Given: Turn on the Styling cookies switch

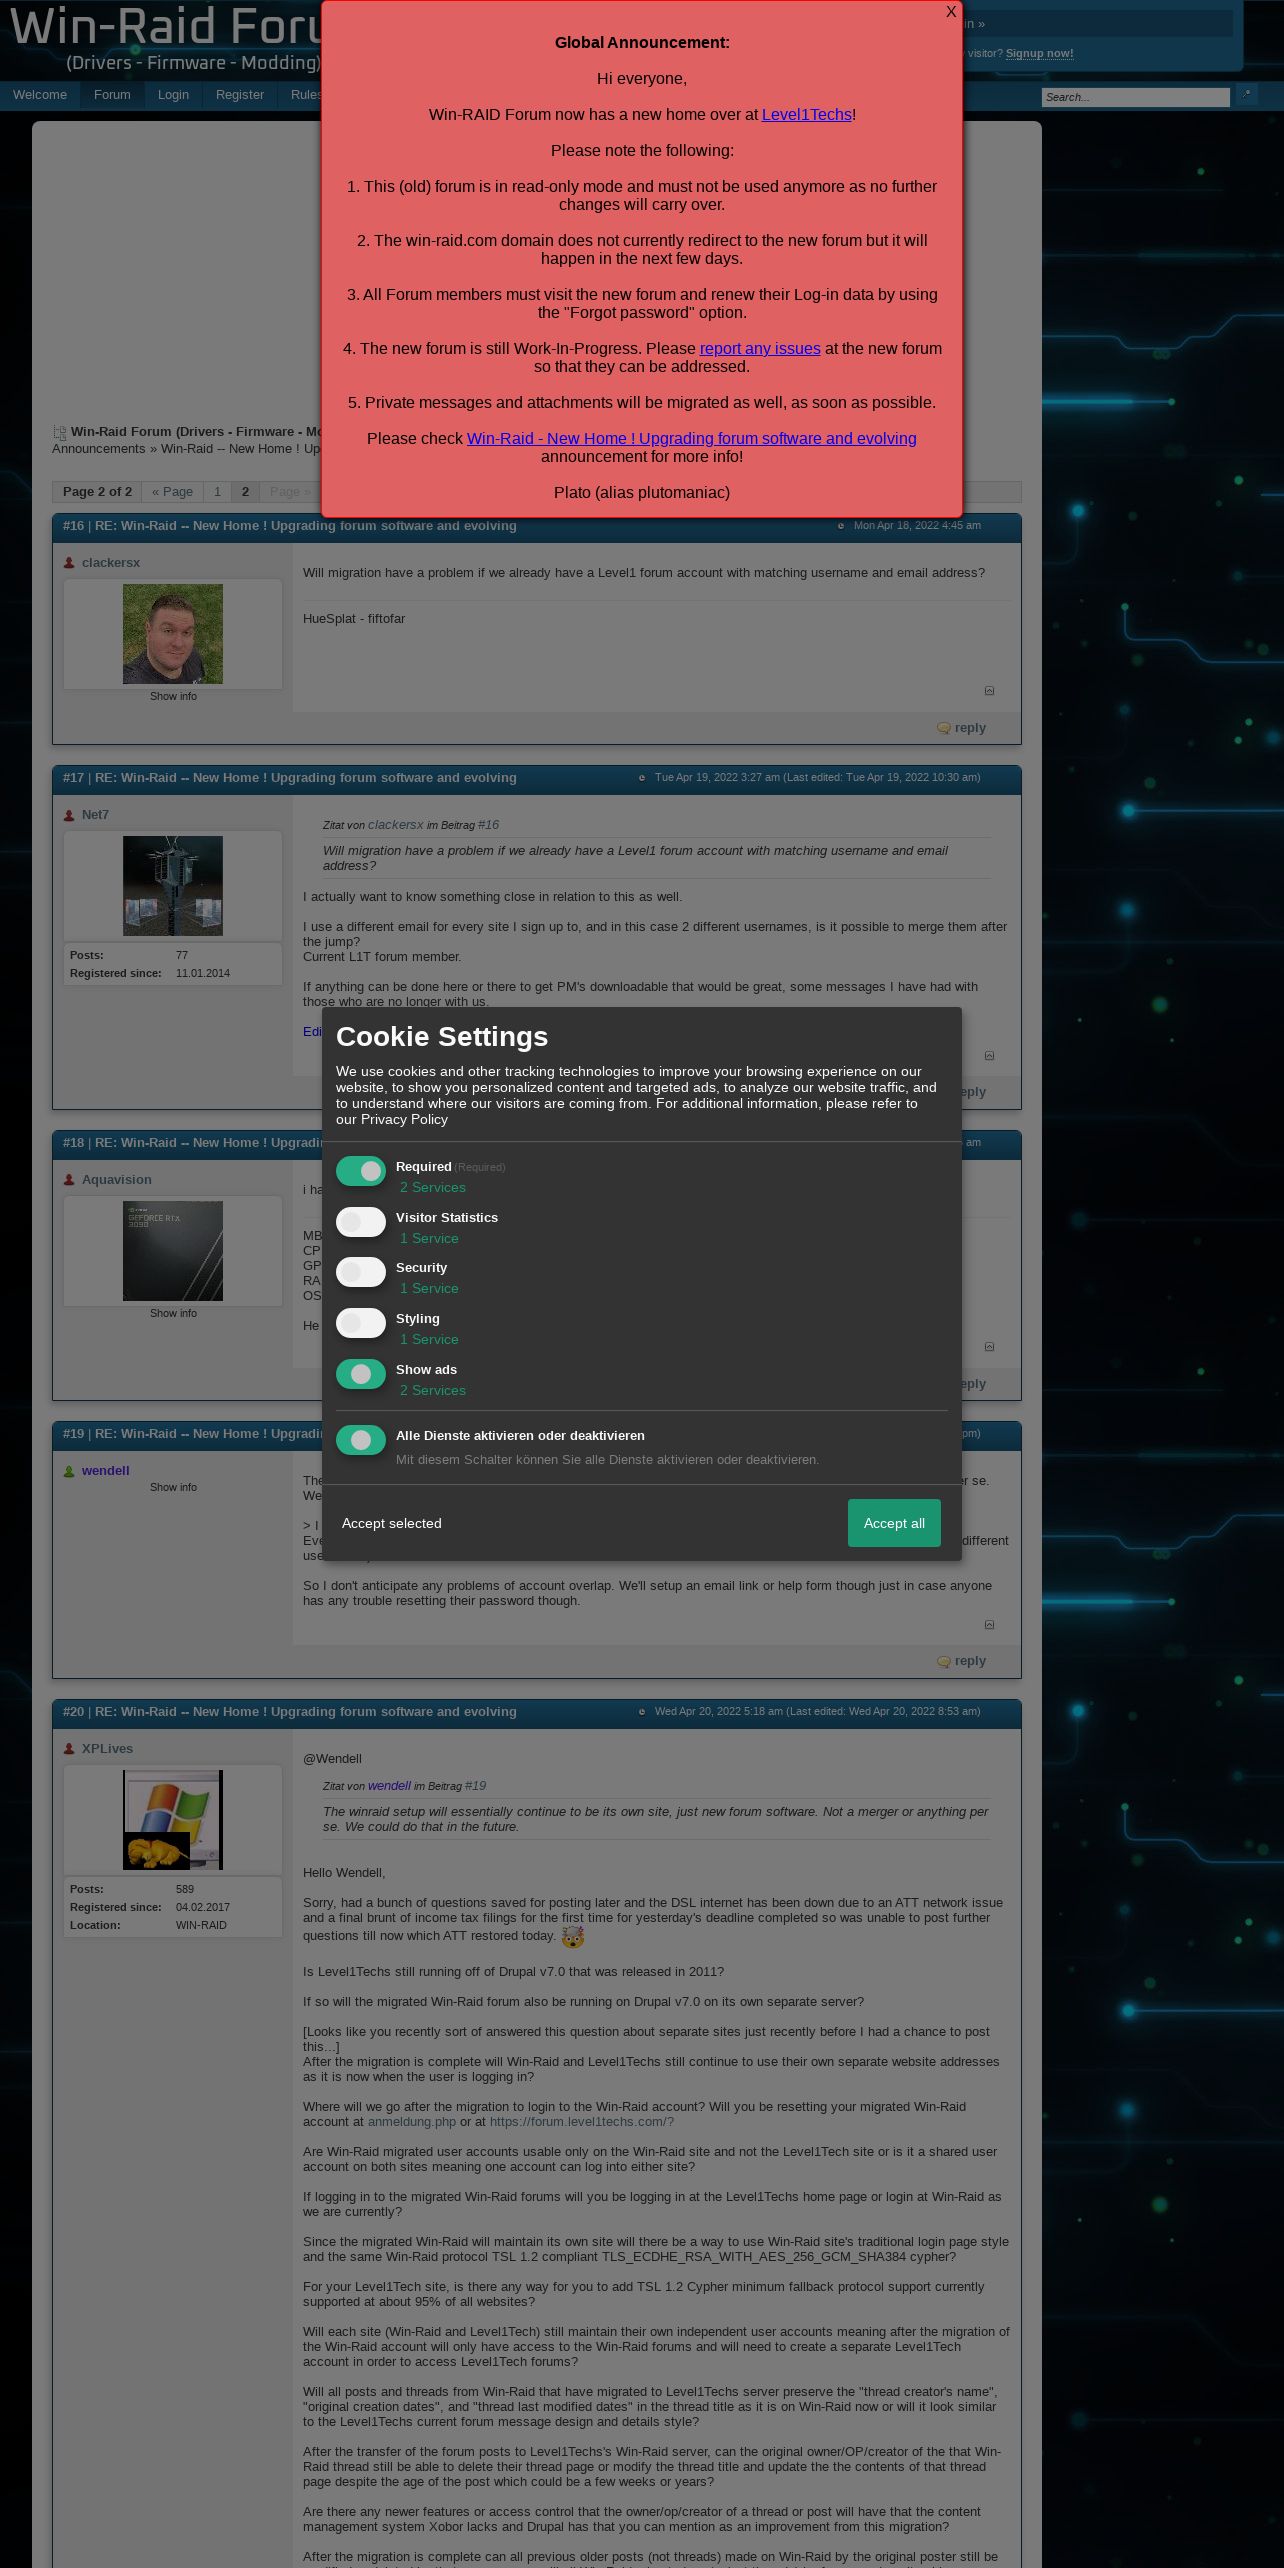Looking at the screenshot, I should click(361, 1323).
